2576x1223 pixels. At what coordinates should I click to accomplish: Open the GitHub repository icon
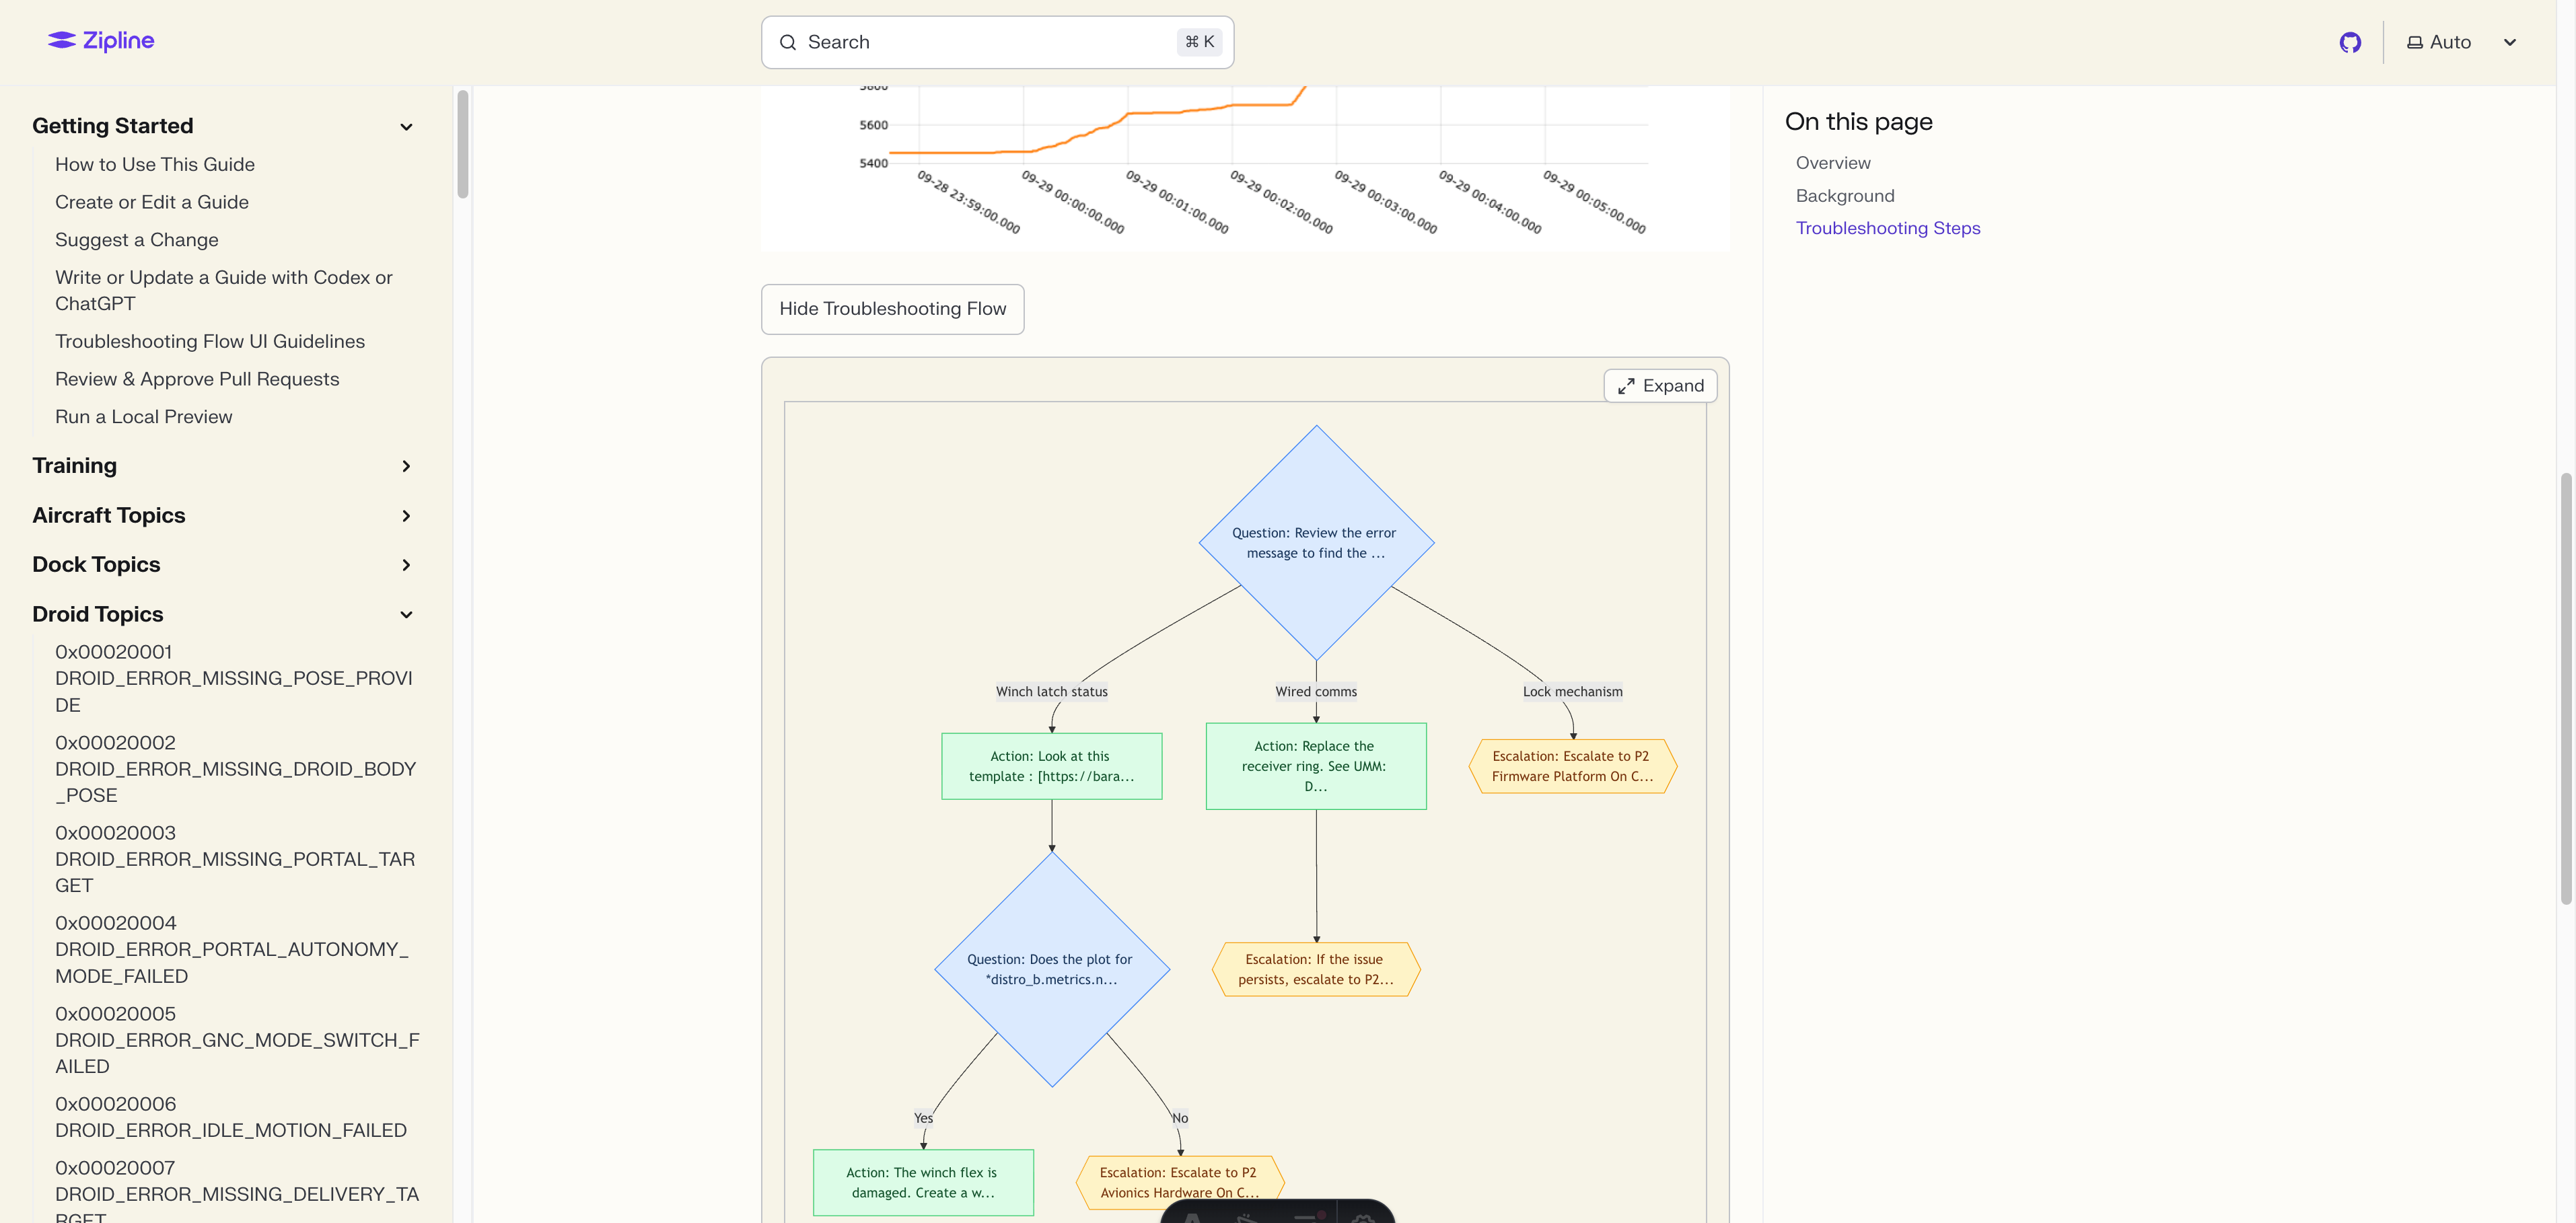coord(2350,42)
